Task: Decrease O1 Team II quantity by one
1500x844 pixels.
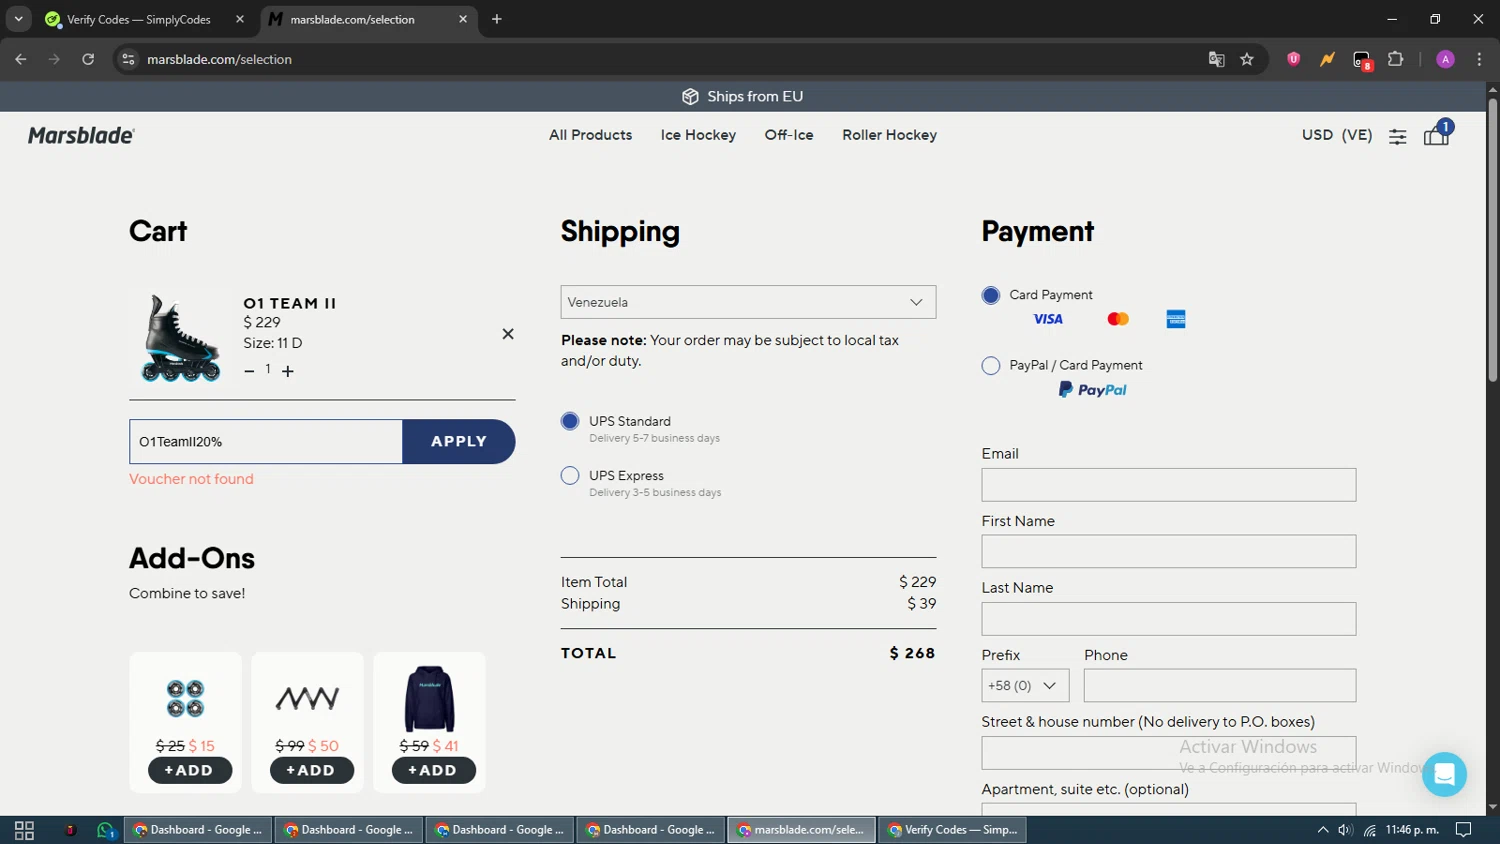Action: point(249,371)
